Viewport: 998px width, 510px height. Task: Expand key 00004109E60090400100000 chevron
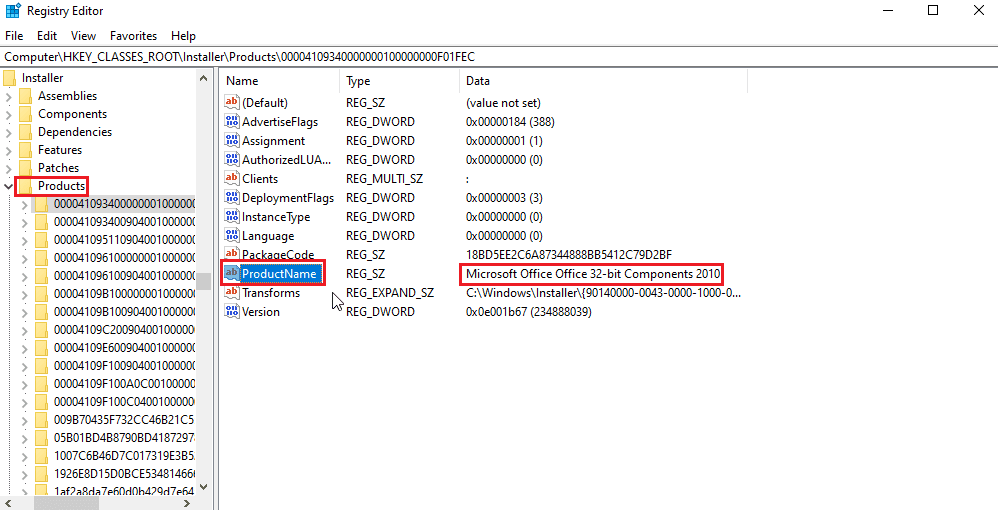pyautogui.click(x=24, y=349)
